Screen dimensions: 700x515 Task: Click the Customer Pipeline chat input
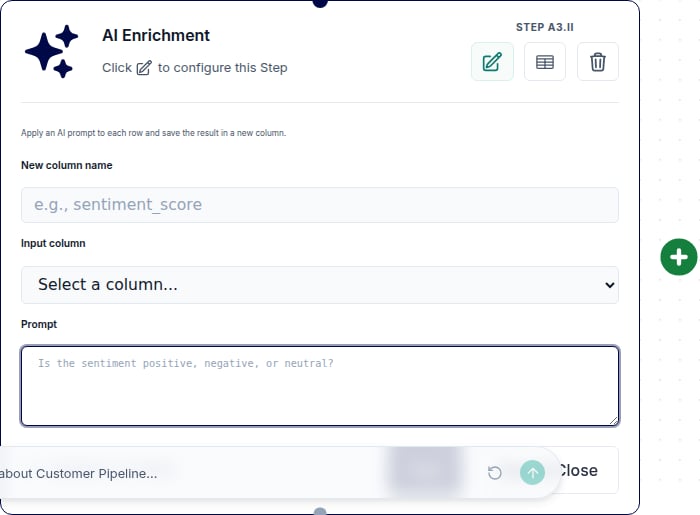point(241,473)
